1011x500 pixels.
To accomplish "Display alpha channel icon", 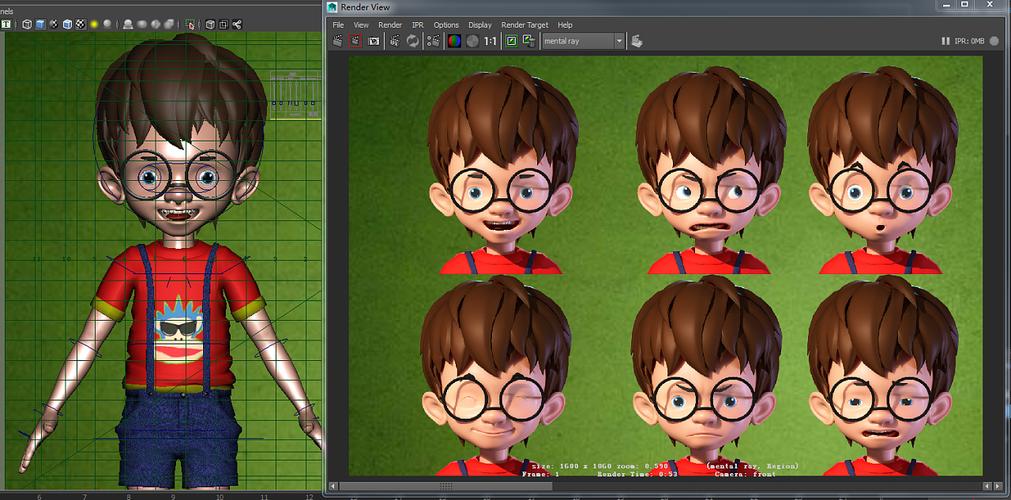I will tap(473, 41).
